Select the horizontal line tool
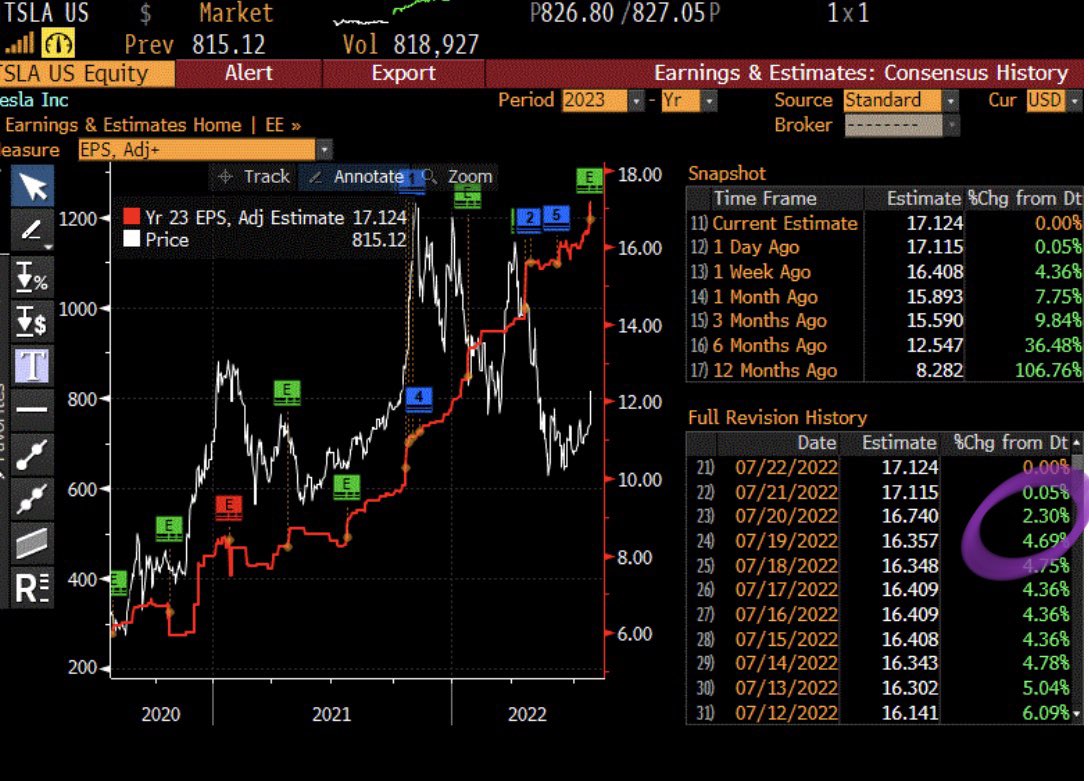This screenshot has width=1089, height=781. pos(32,408)
